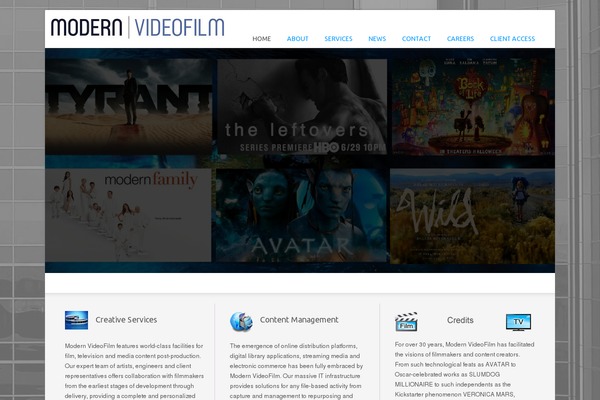Click the paragraph starting 'For over 30 years'
The image size is (600, 400).
(465, 369)
